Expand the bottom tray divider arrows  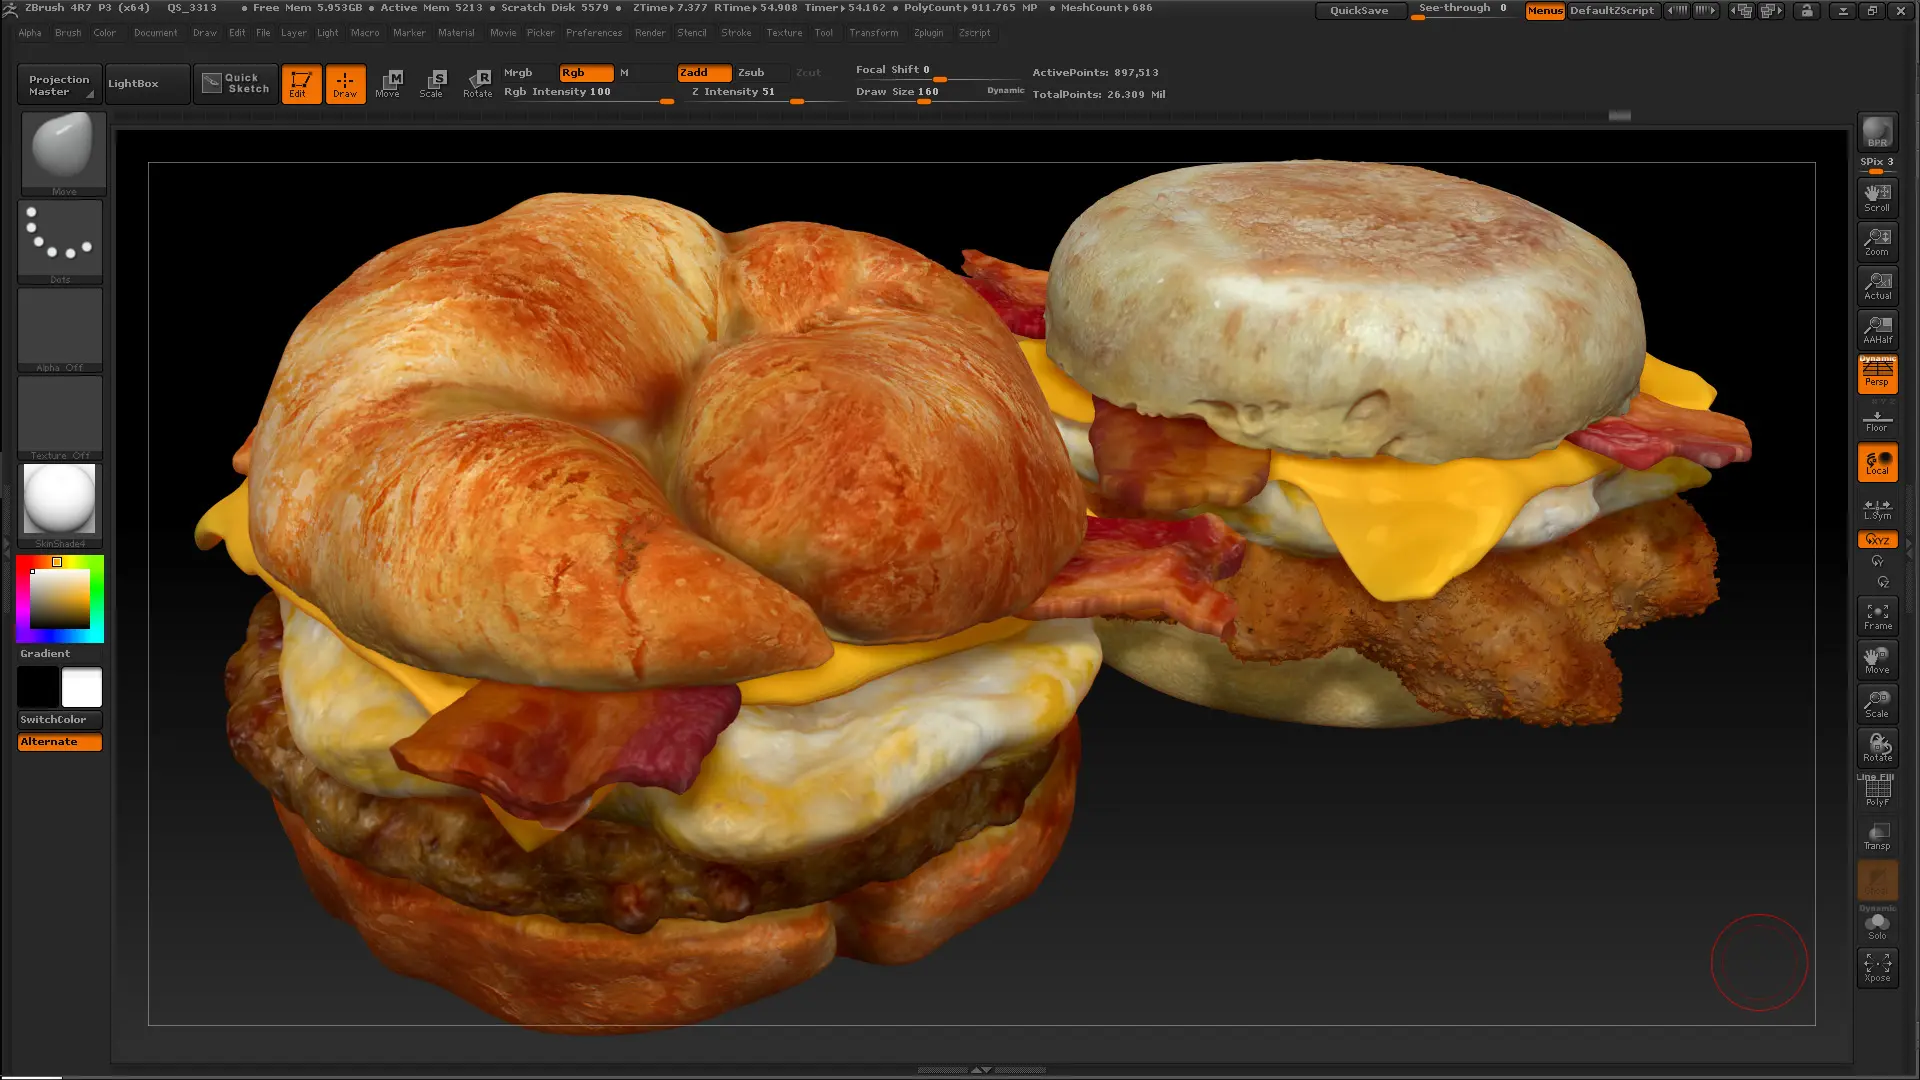point(982,1070)
